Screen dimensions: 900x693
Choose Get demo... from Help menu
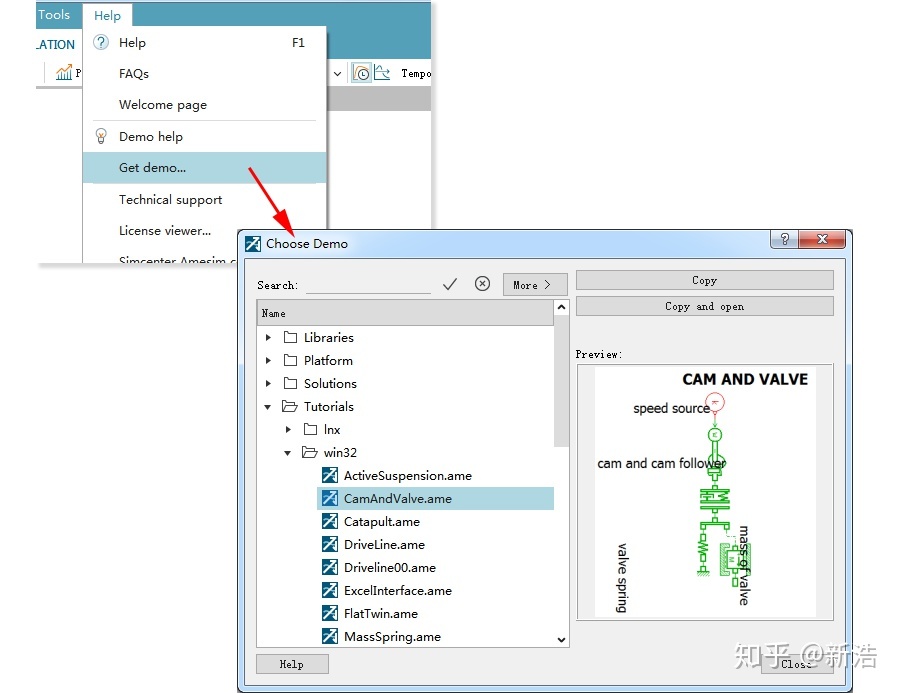(204, 168)
